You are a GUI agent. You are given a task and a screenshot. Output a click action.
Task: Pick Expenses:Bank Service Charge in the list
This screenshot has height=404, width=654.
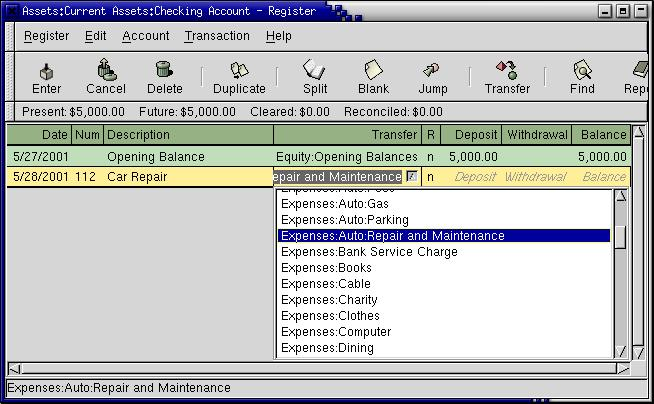[369, 252]
